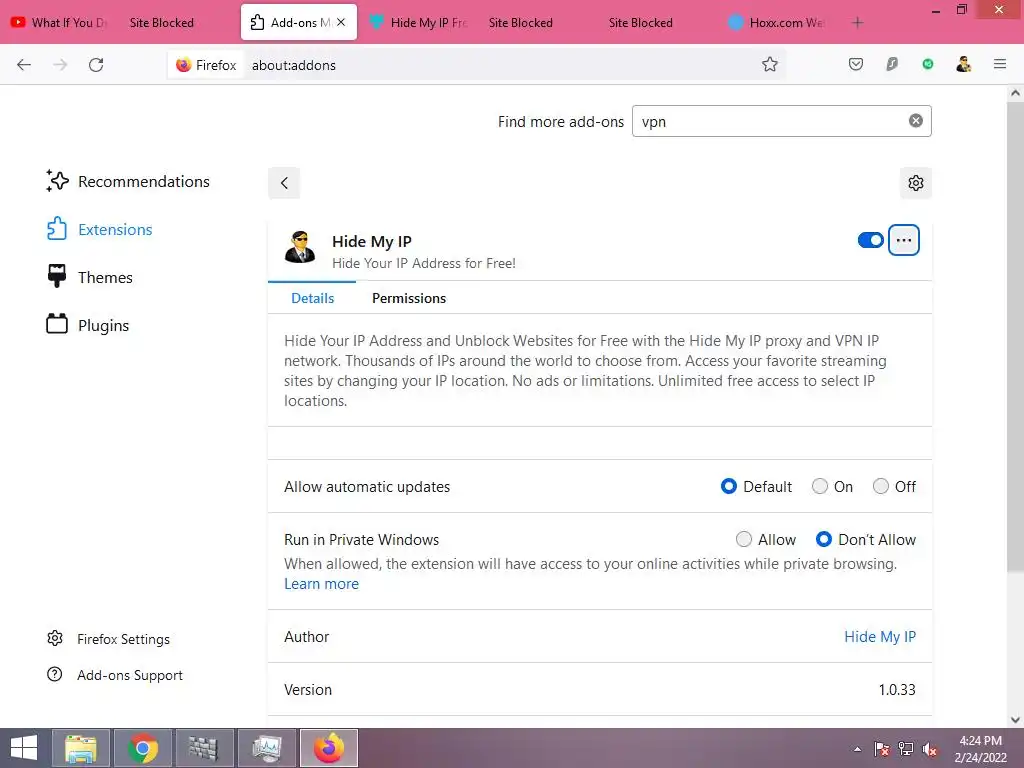Click the version number 1.0.33
Image resolution: width=1024 pixels, height=768 pixels.
pos(897,690)
